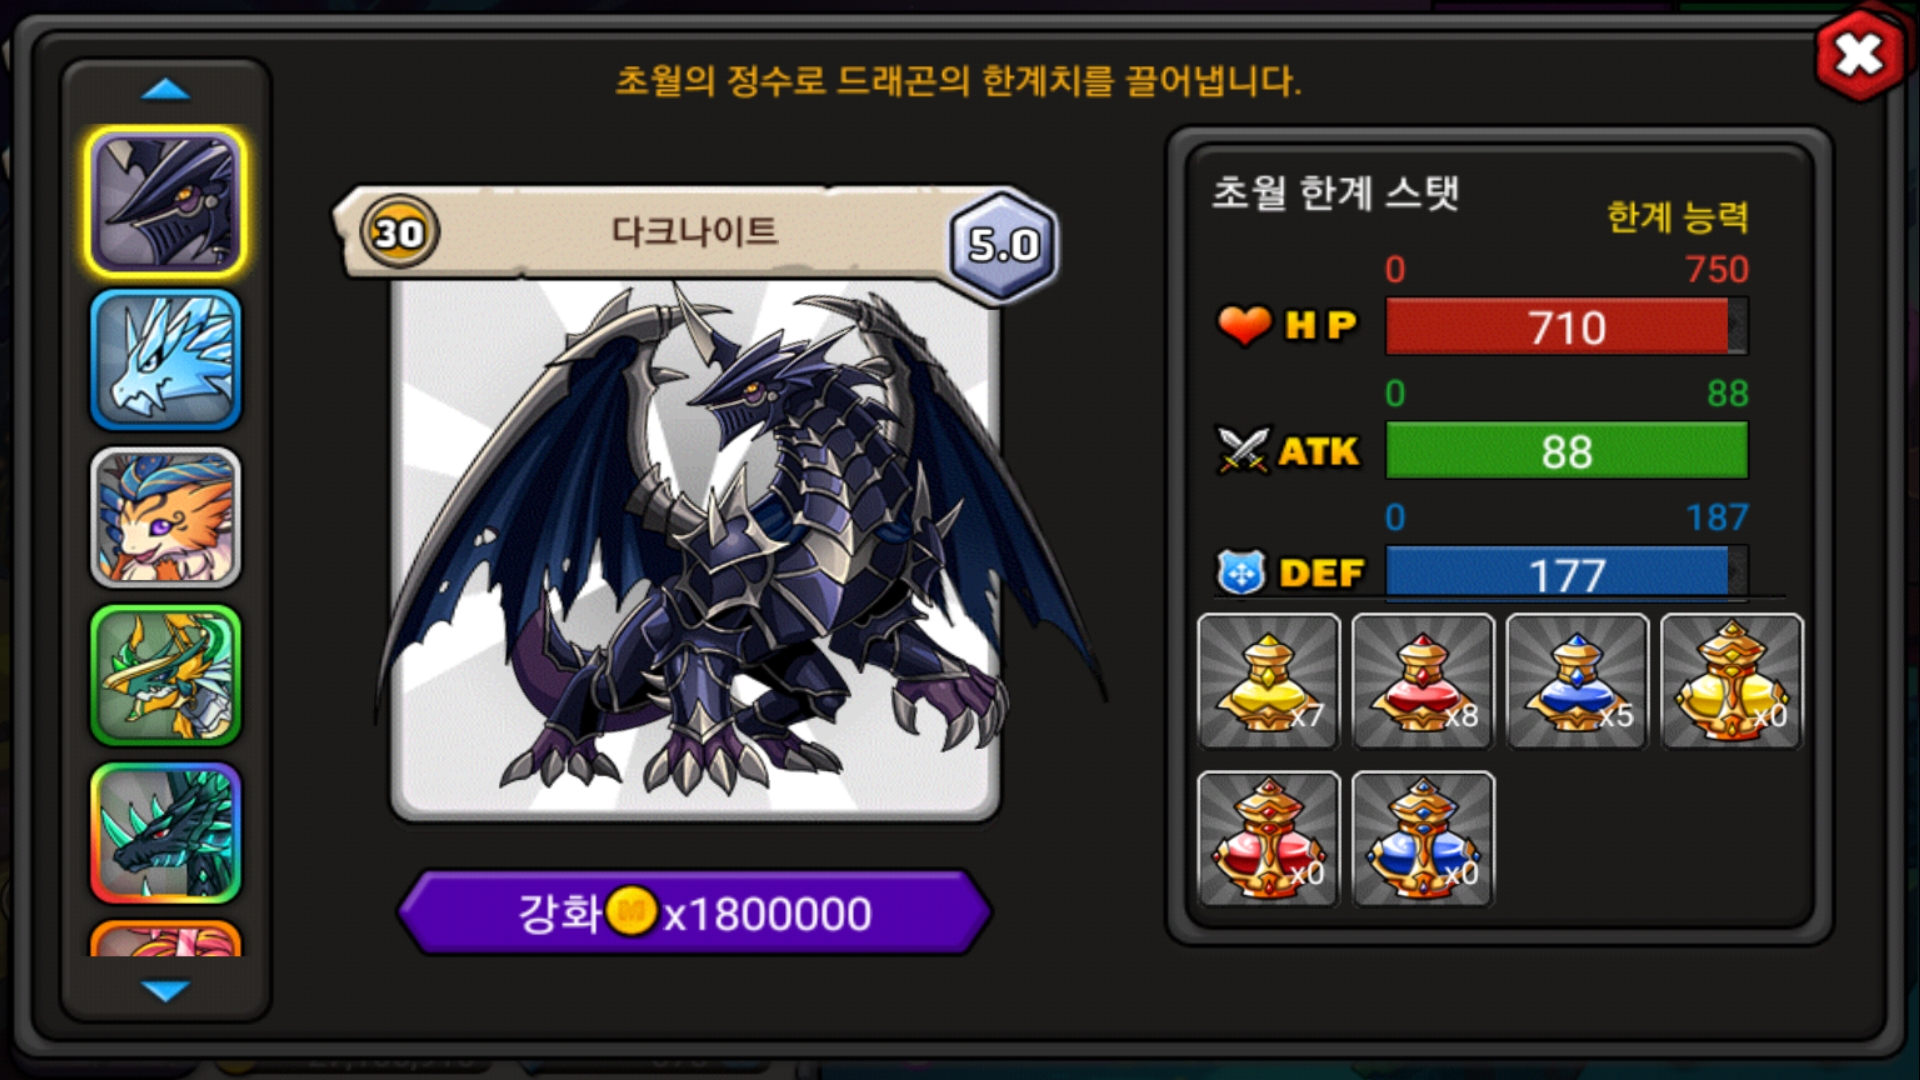Click the level 30 gold badge
Viewport: 1920px width, 1080px height.
point(400,232)
